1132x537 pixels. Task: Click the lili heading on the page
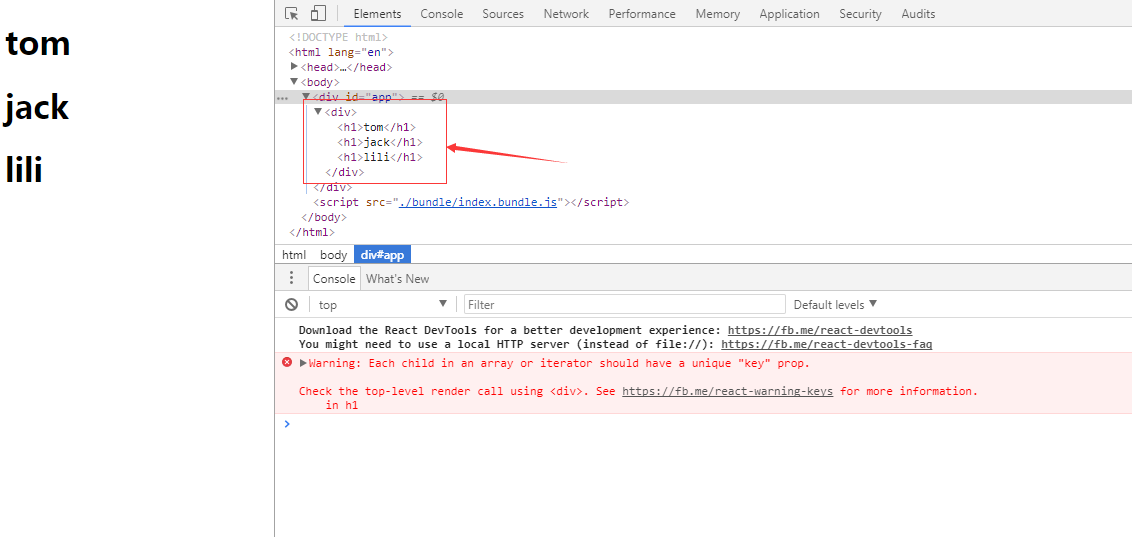24,170
